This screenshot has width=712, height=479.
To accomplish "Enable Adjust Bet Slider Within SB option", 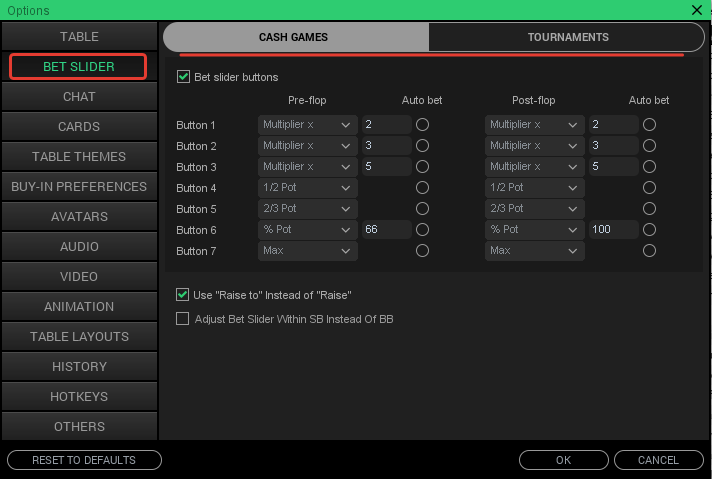I will 183,319.
